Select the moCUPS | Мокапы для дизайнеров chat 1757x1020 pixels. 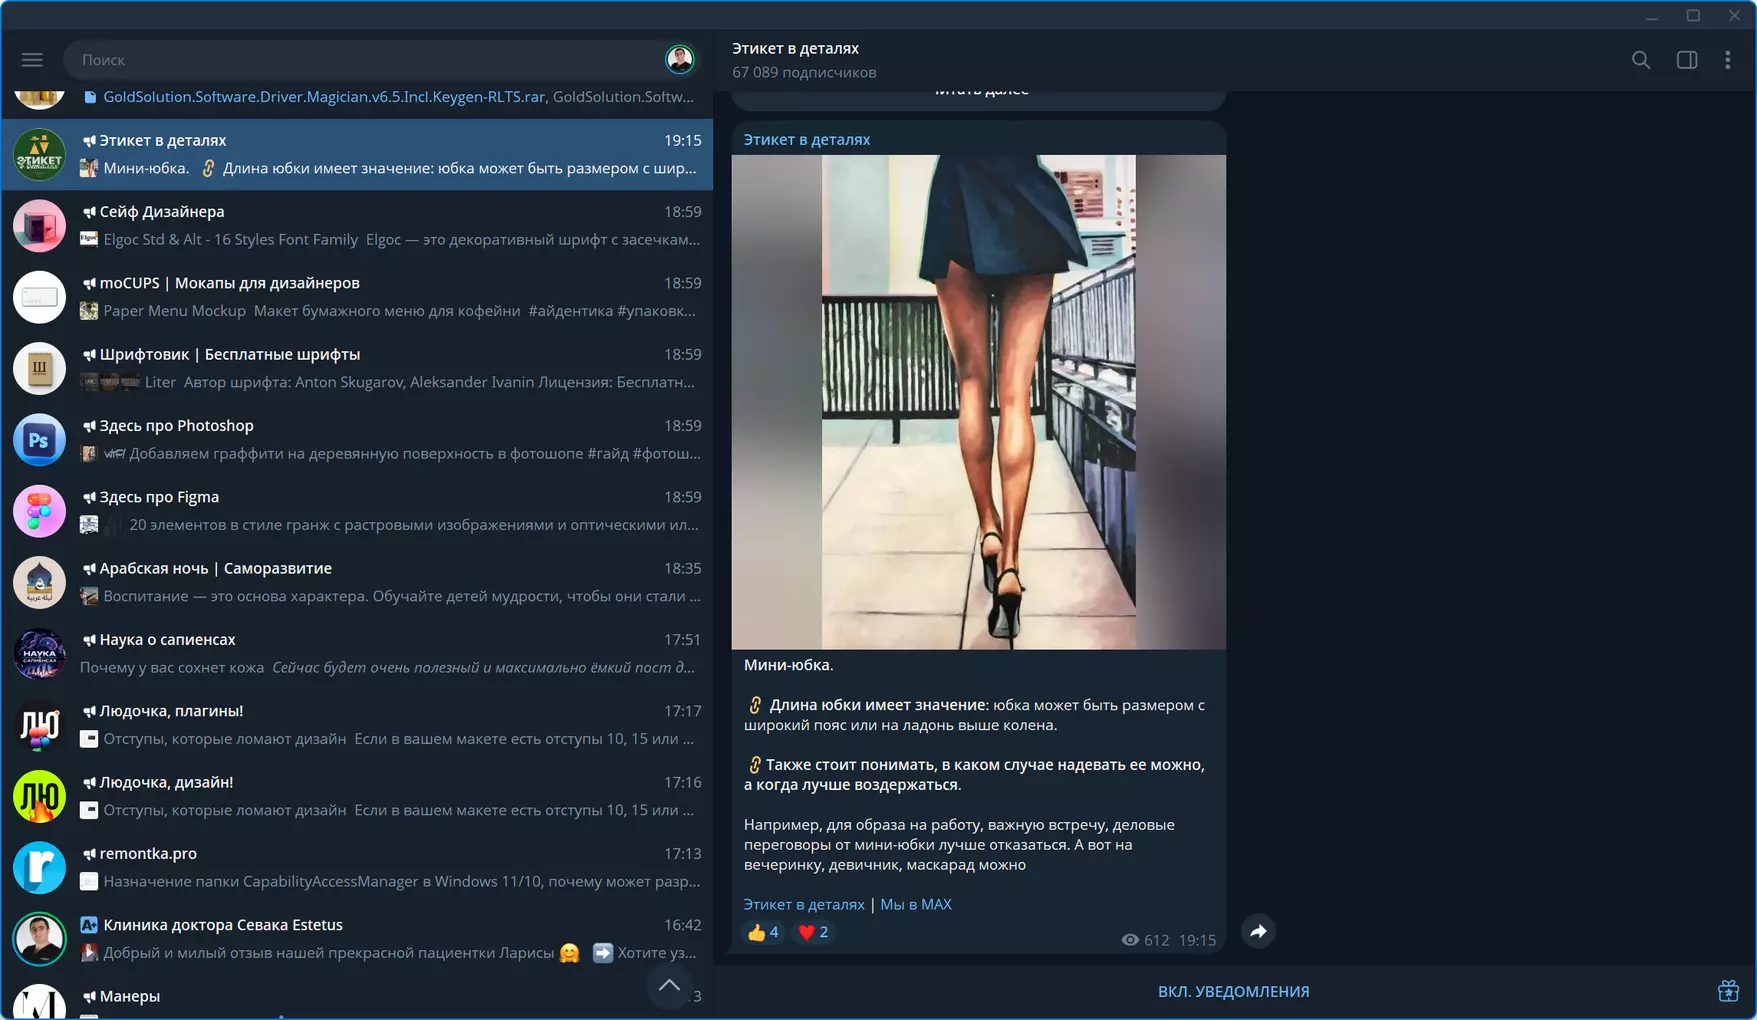coord(357,297)
